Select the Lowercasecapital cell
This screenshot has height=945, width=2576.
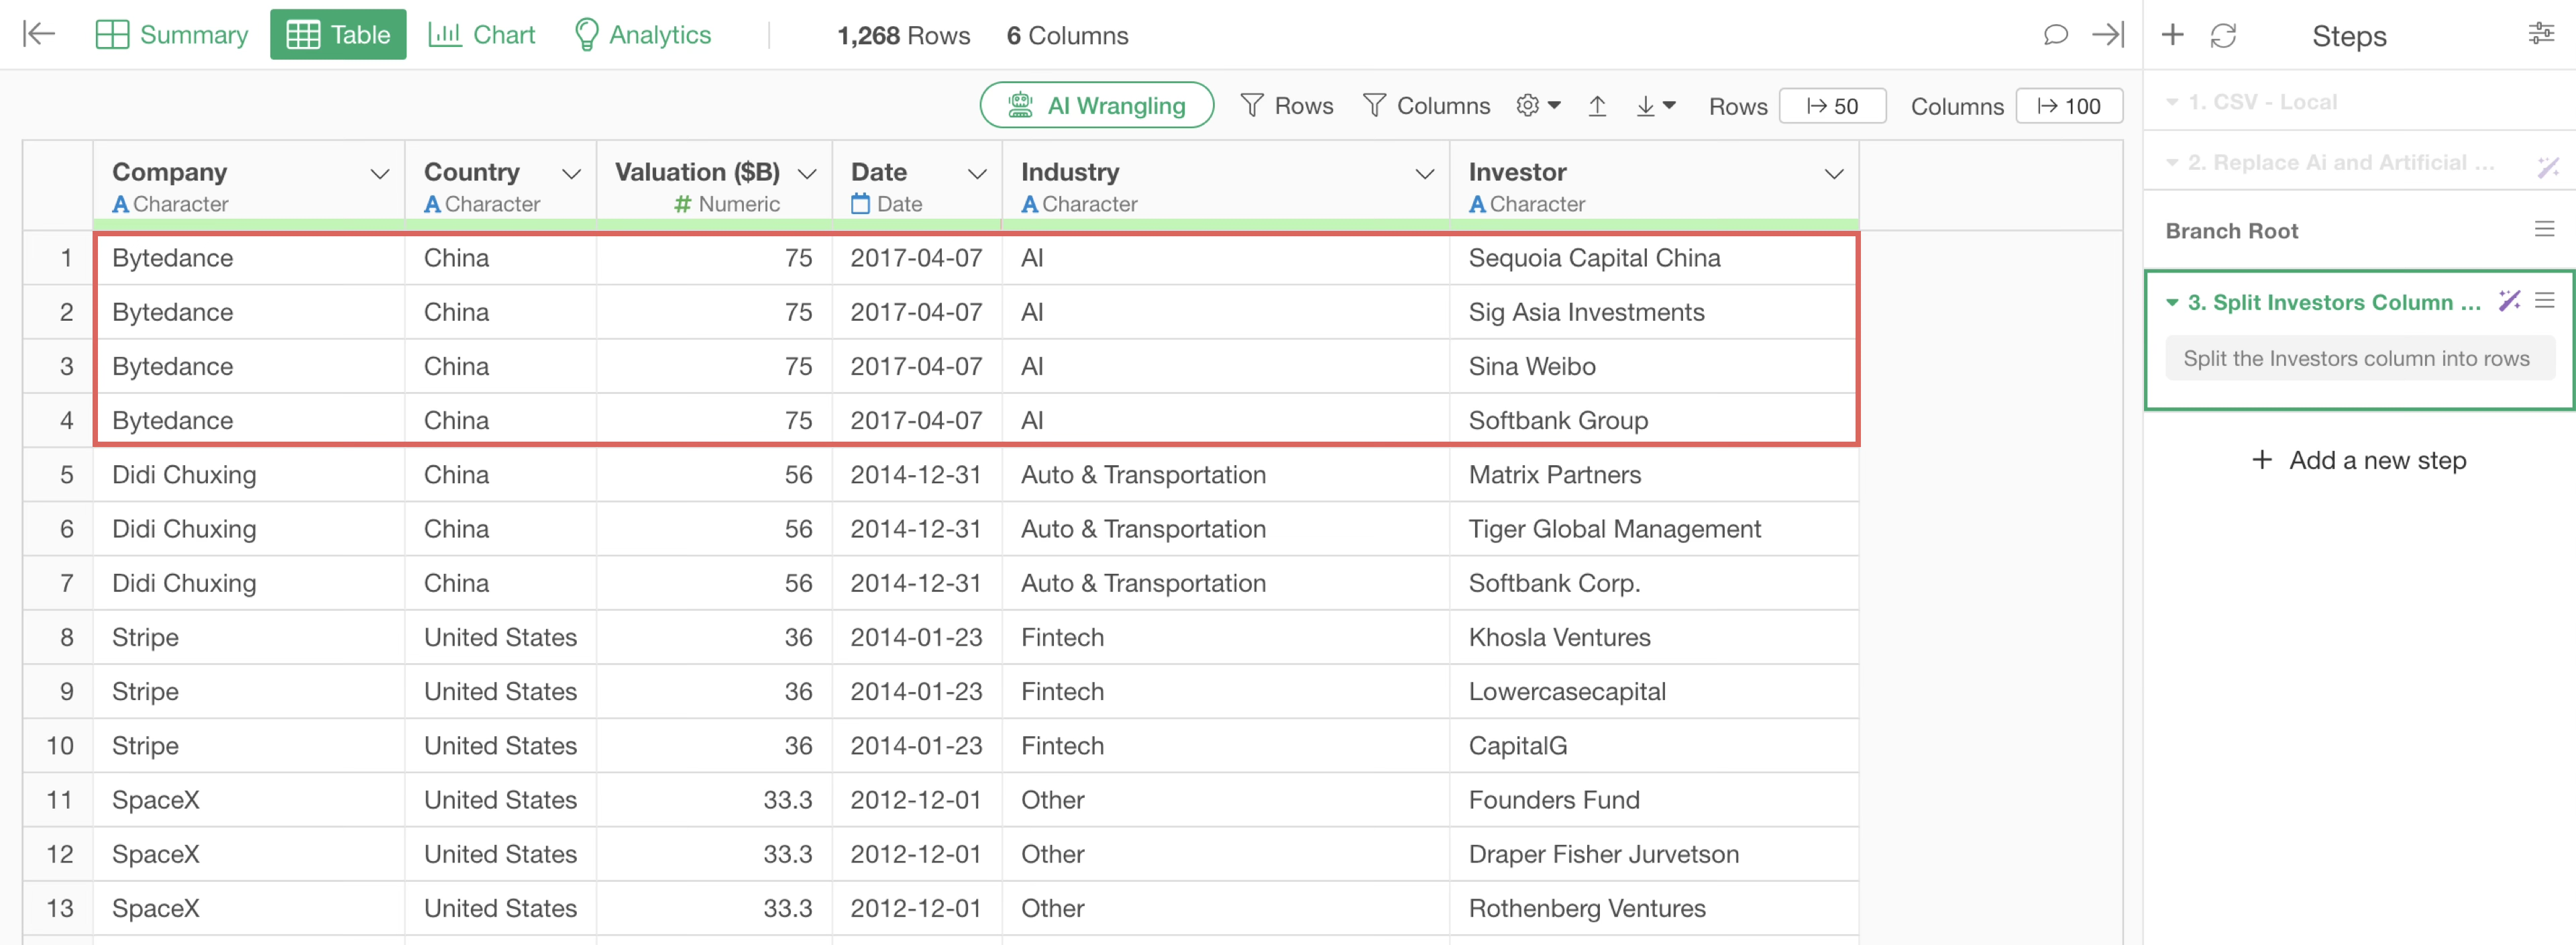click(1654, 691)
